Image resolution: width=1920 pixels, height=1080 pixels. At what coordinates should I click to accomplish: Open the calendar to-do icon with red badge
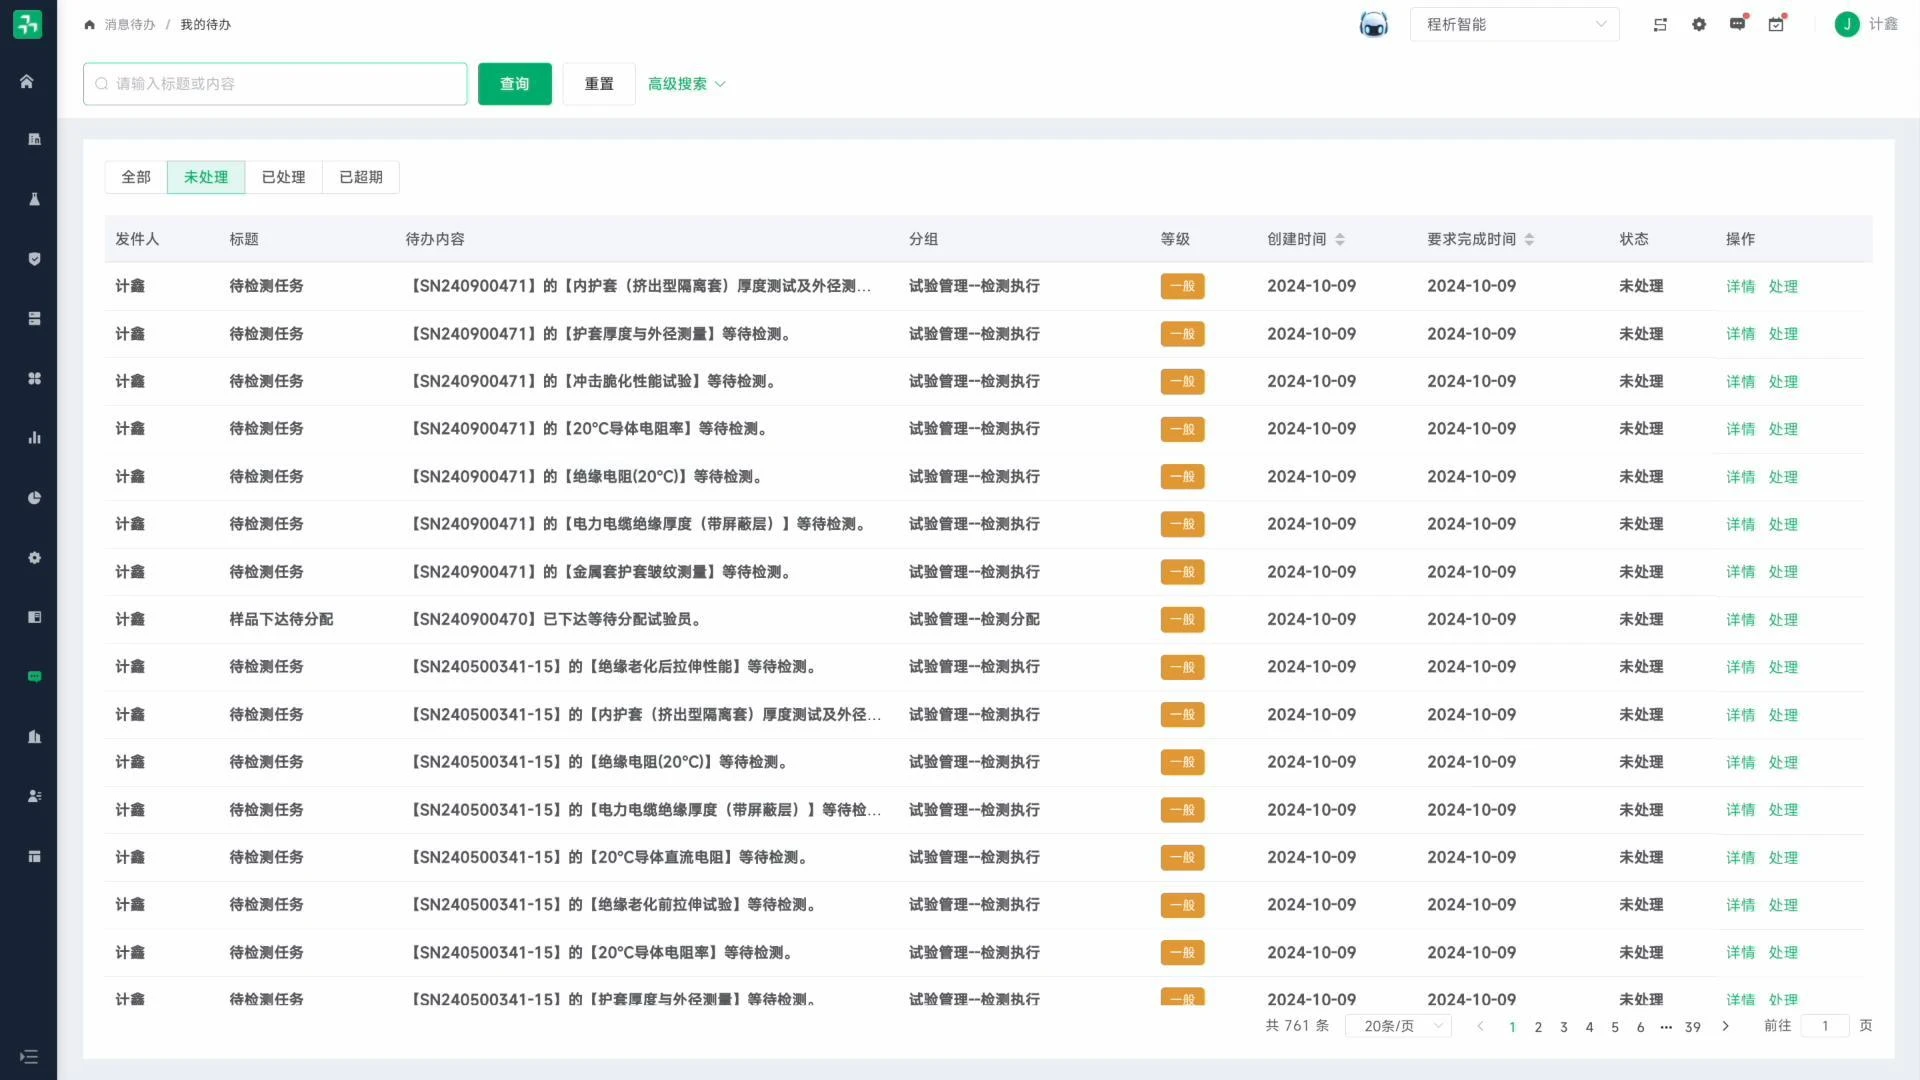coord(1776,23)
